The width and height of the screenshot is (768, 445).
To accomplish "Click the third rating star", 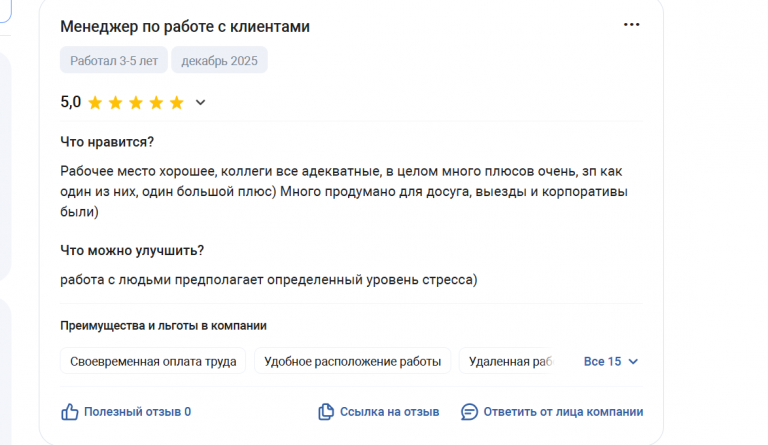I will point(136,102).
